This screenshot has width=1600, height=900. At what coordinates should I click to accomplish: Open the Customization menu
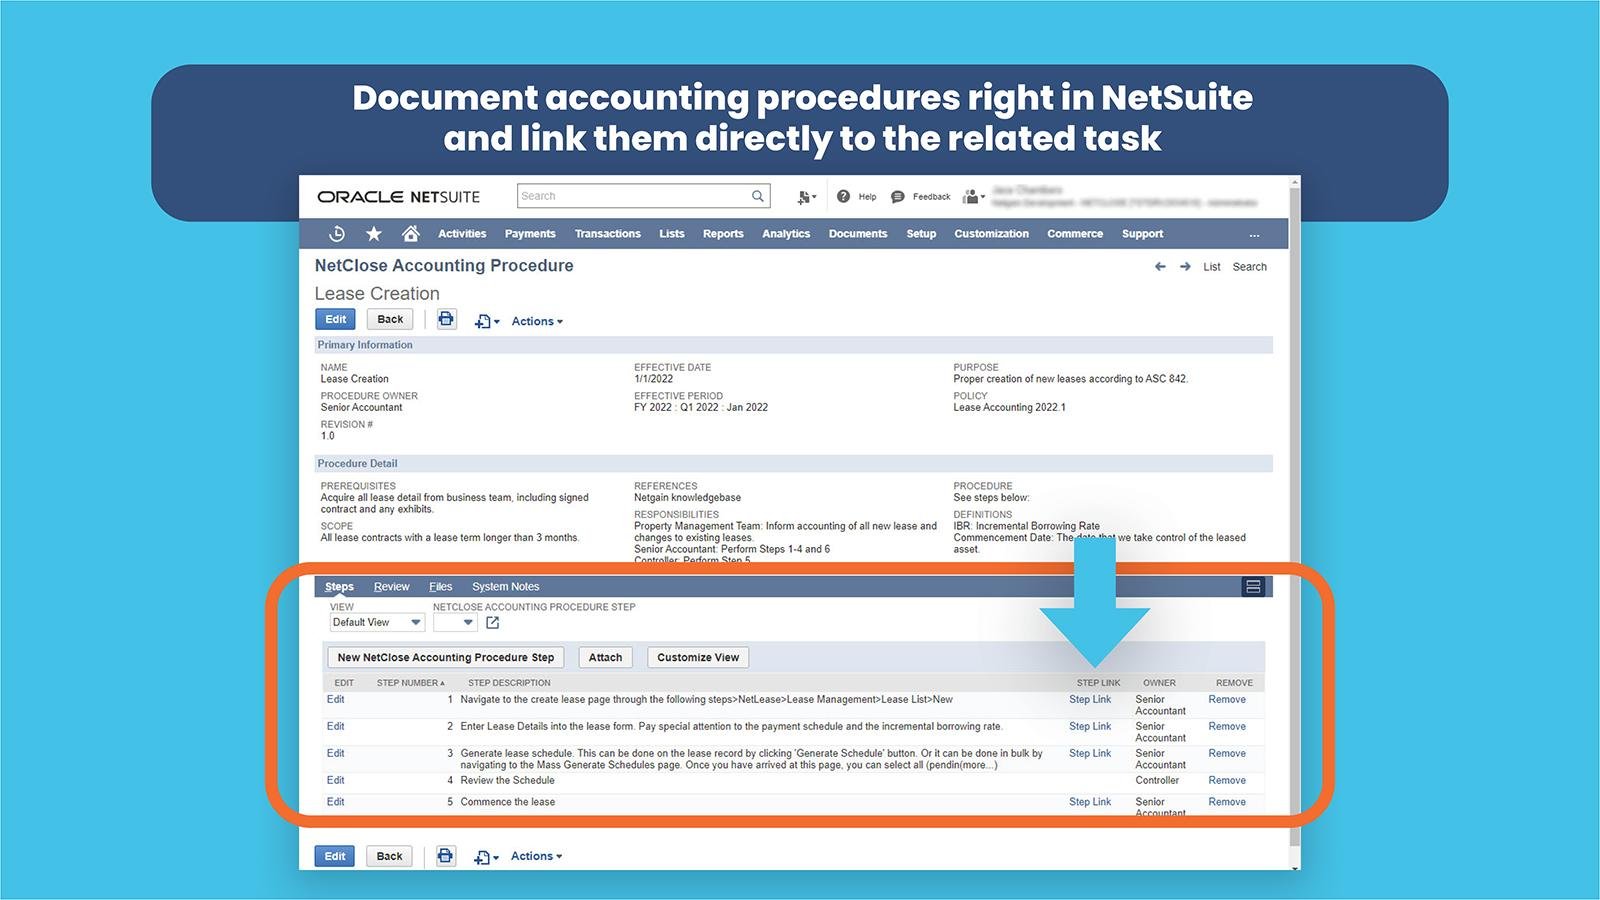click(x=991, y=234)
